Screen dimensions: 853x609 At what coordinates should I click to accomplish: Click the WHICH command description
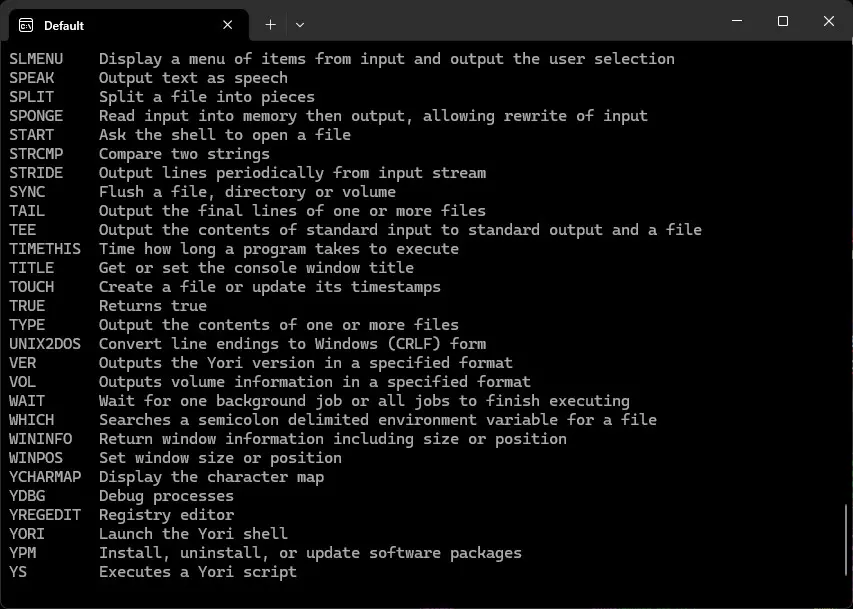[x=378, y=419]
